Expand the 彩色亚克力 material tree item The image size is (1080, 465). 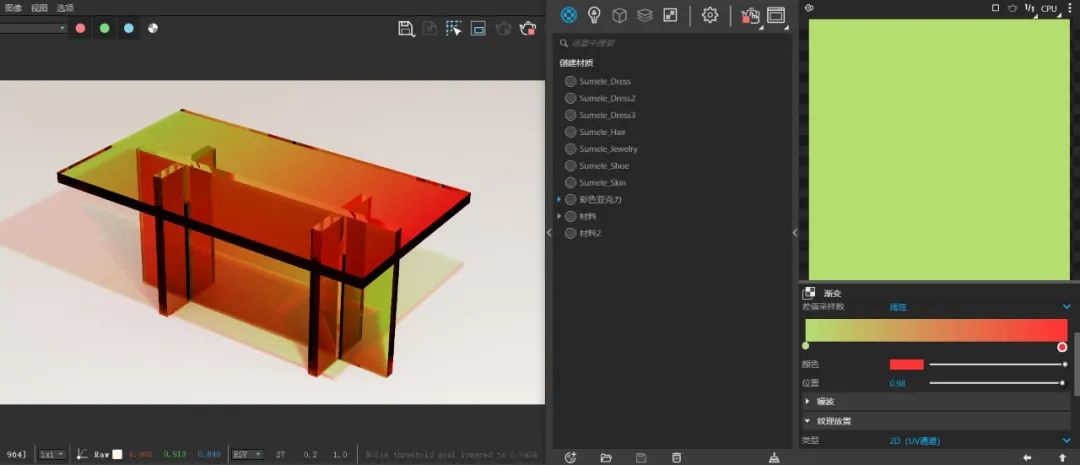[559, 199]
